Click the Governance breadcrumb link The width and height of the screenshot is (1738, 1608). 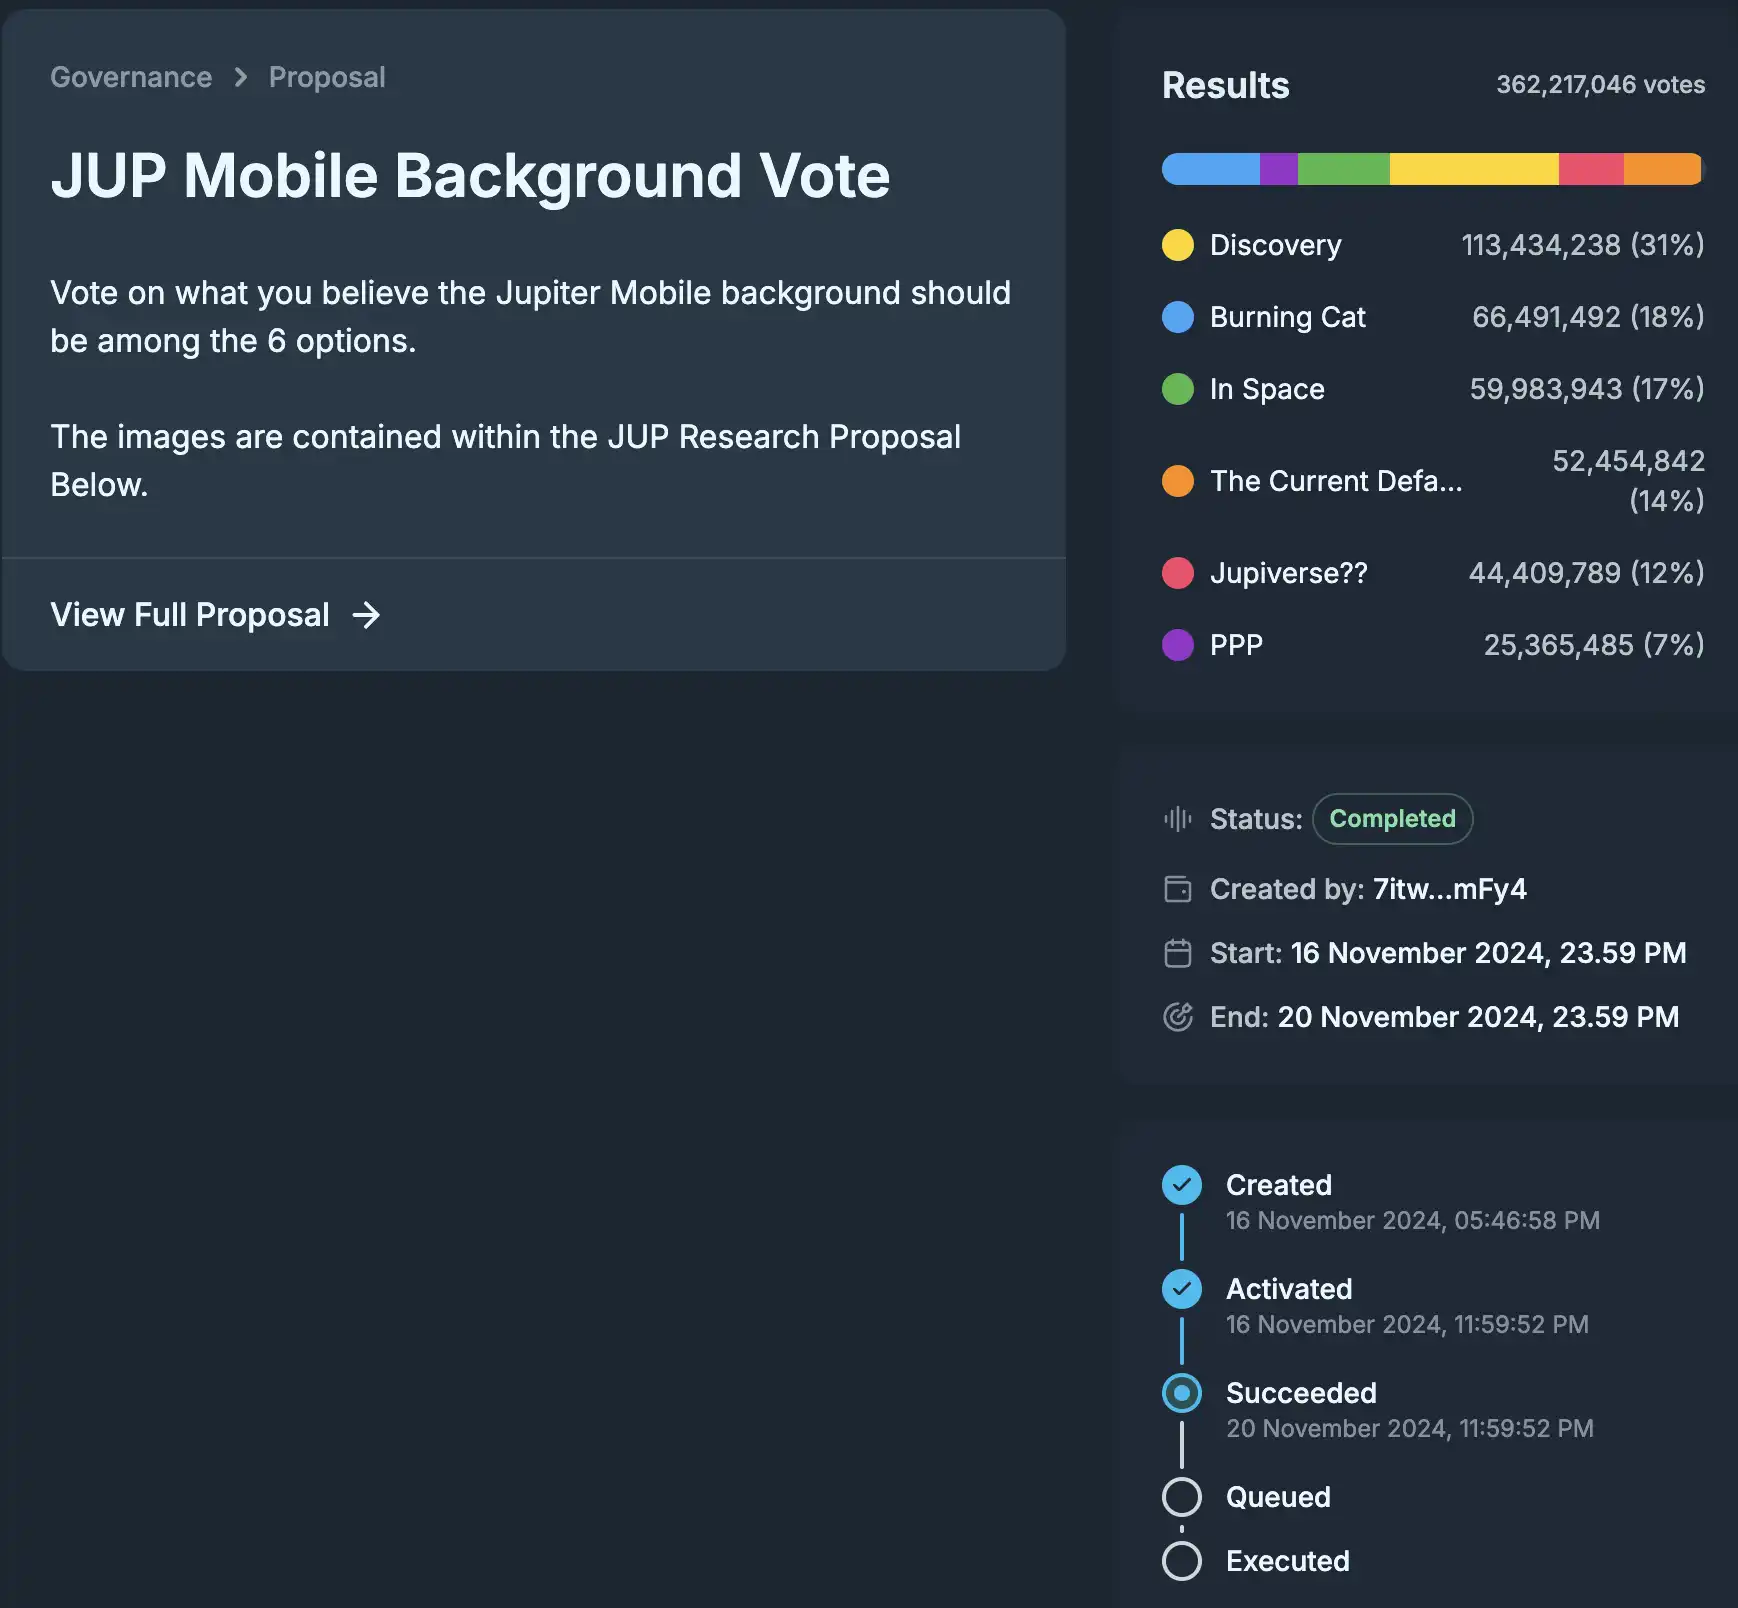[131, 77]
